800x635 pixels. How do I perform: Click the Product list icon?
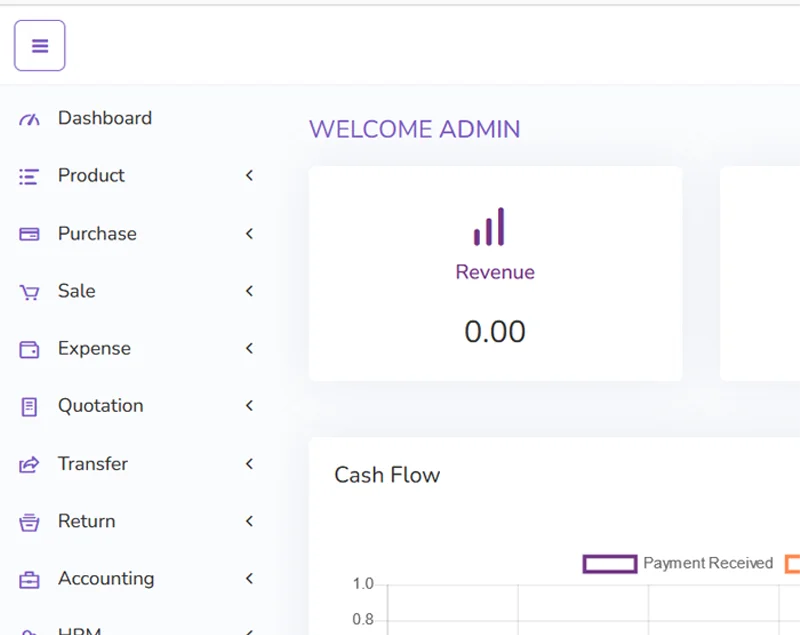pyautogui.click(x=29, y=177)
